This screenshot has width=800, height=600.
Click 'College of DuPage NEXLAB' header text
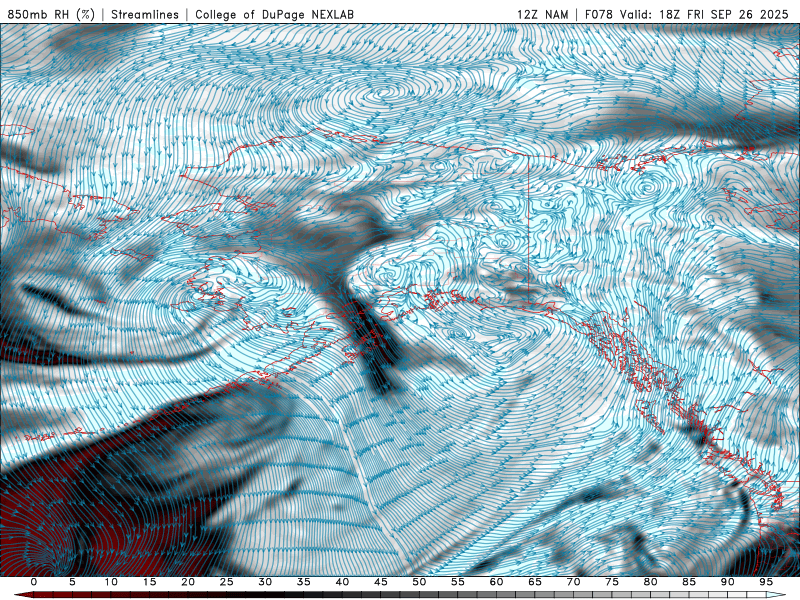[x=274, y=14]
